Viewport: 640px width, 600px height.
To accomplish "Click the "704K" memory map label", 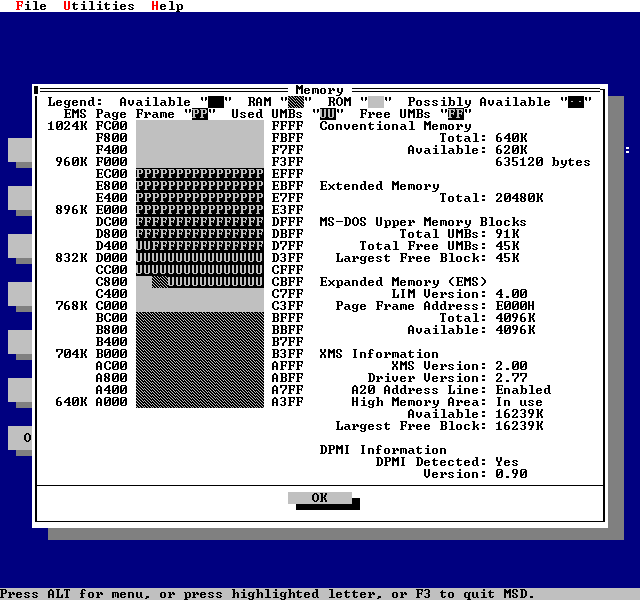I will (71, 354).
